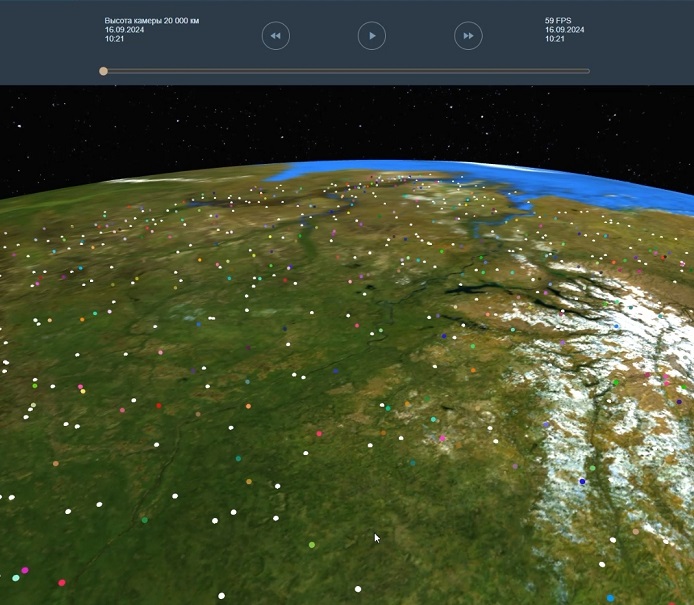
Task: Click the middle of the timeline track
Action: (x=346, y=71)
